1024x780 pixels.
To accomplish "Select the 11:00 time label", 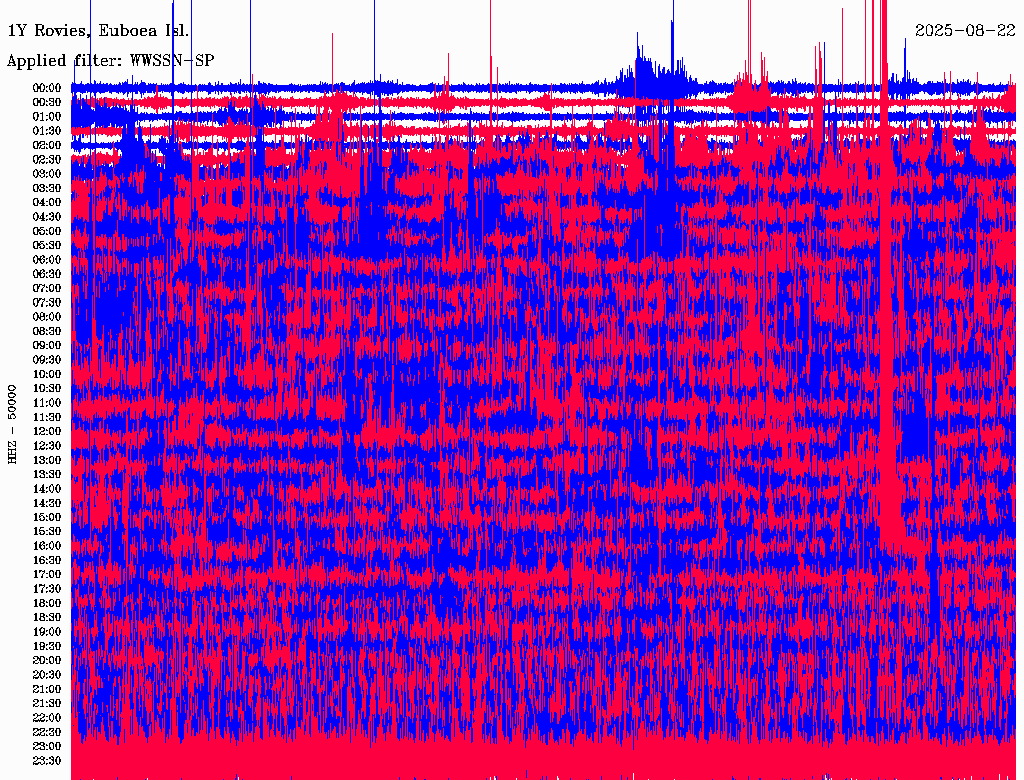I will tap(47, 402).
